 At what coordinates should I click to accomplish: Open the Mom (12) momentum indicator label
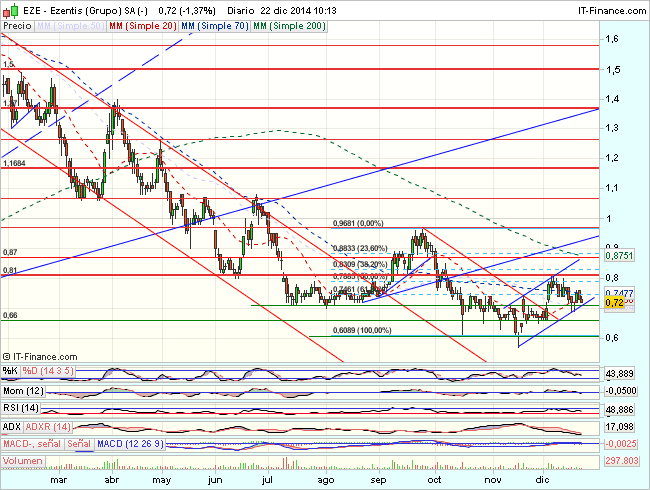23,391
